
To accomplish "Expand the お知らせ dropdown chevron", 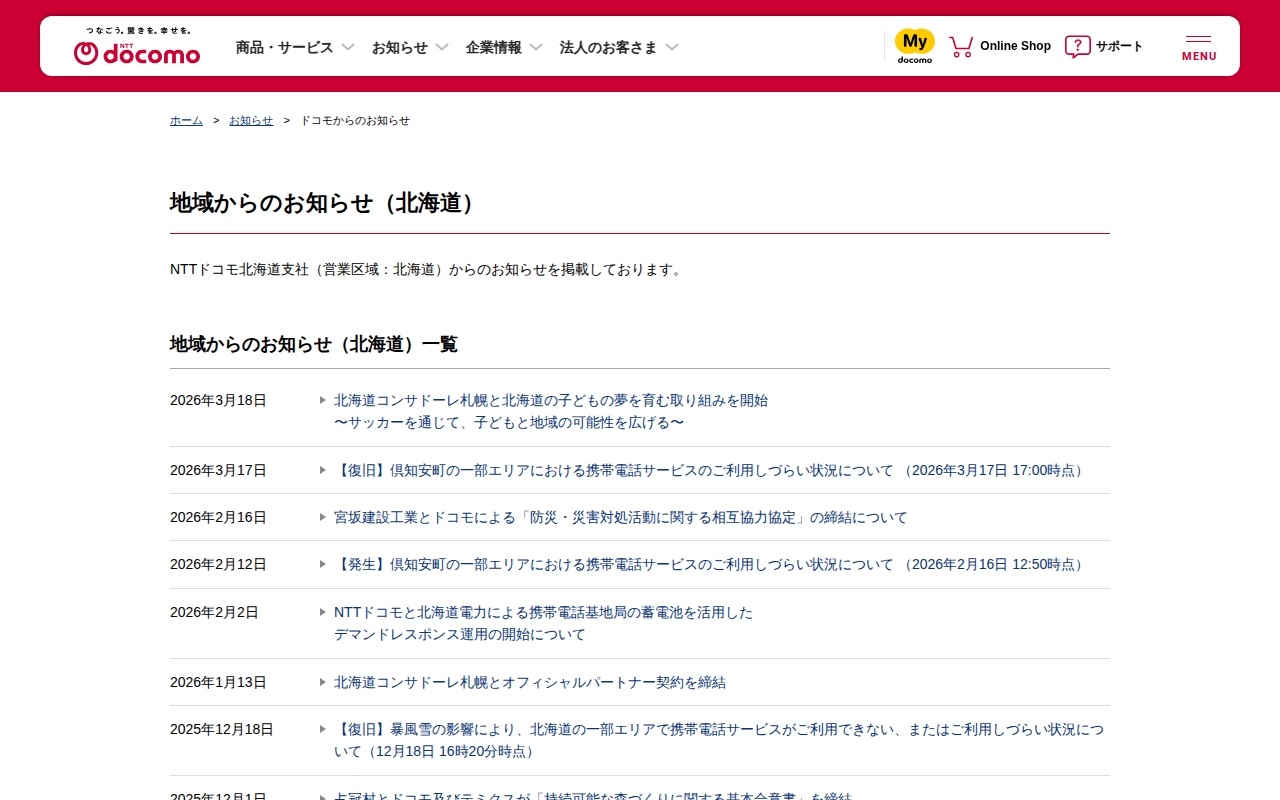I will click(x=442, y=47).
